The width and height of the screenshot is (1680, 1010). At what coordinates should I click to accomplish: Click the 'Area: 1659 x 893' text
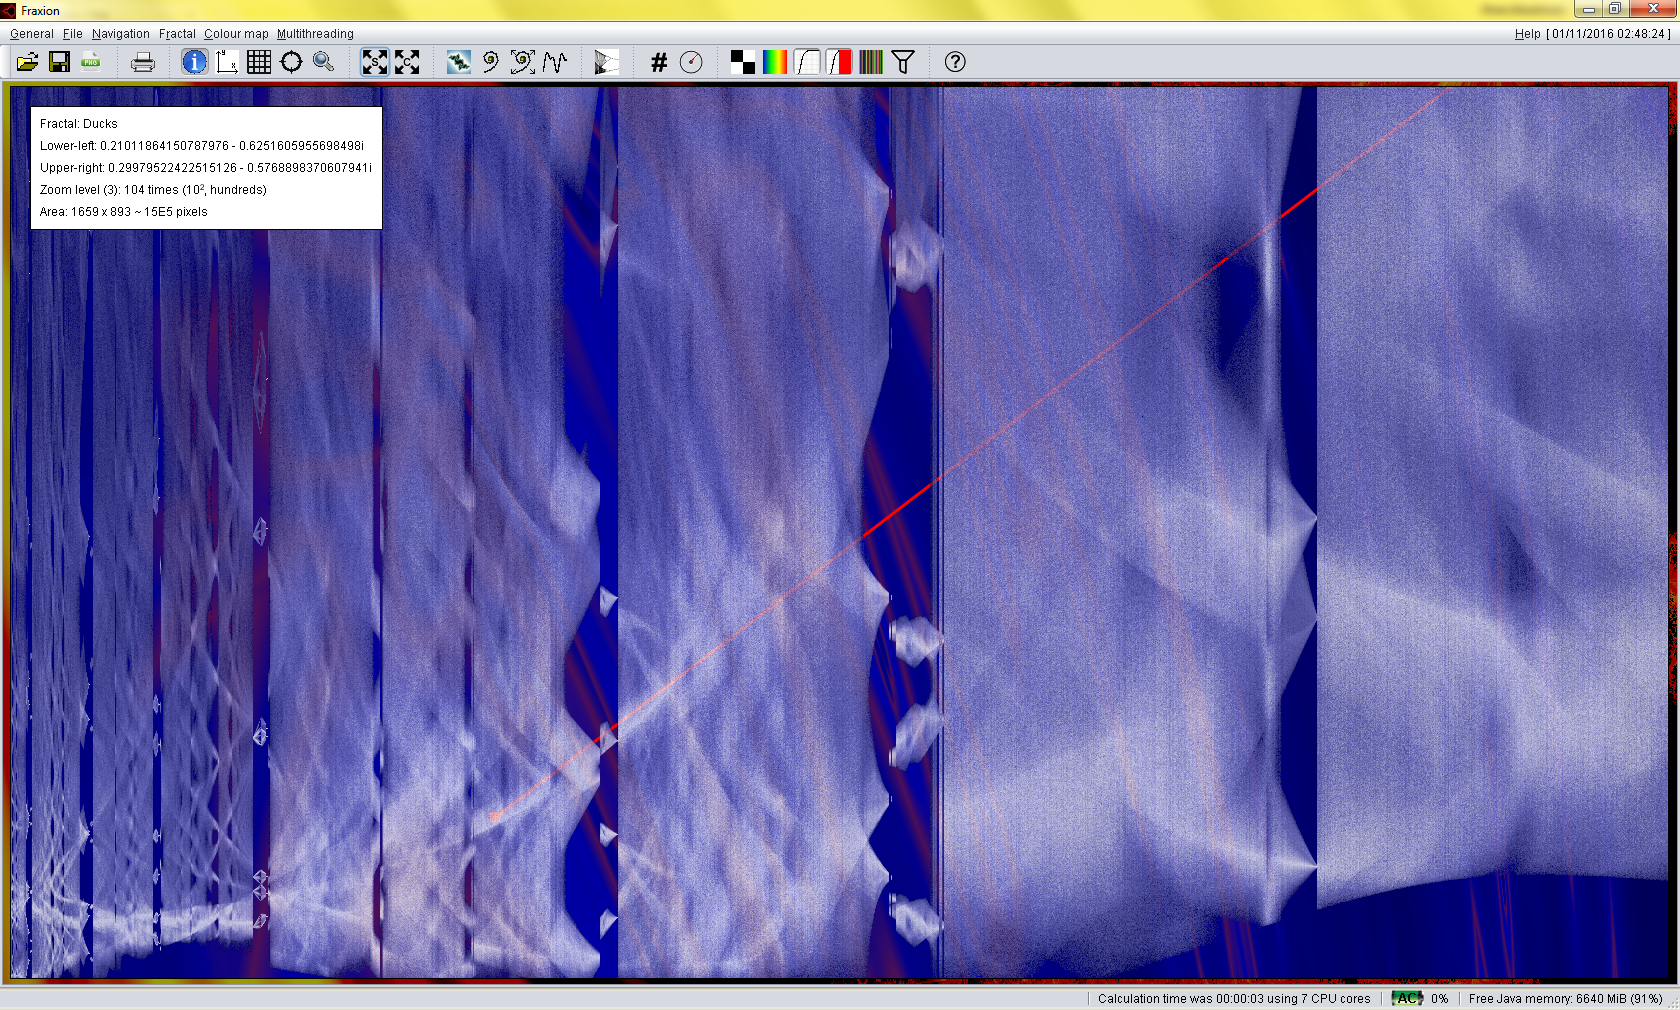click(x=124, y=212)
